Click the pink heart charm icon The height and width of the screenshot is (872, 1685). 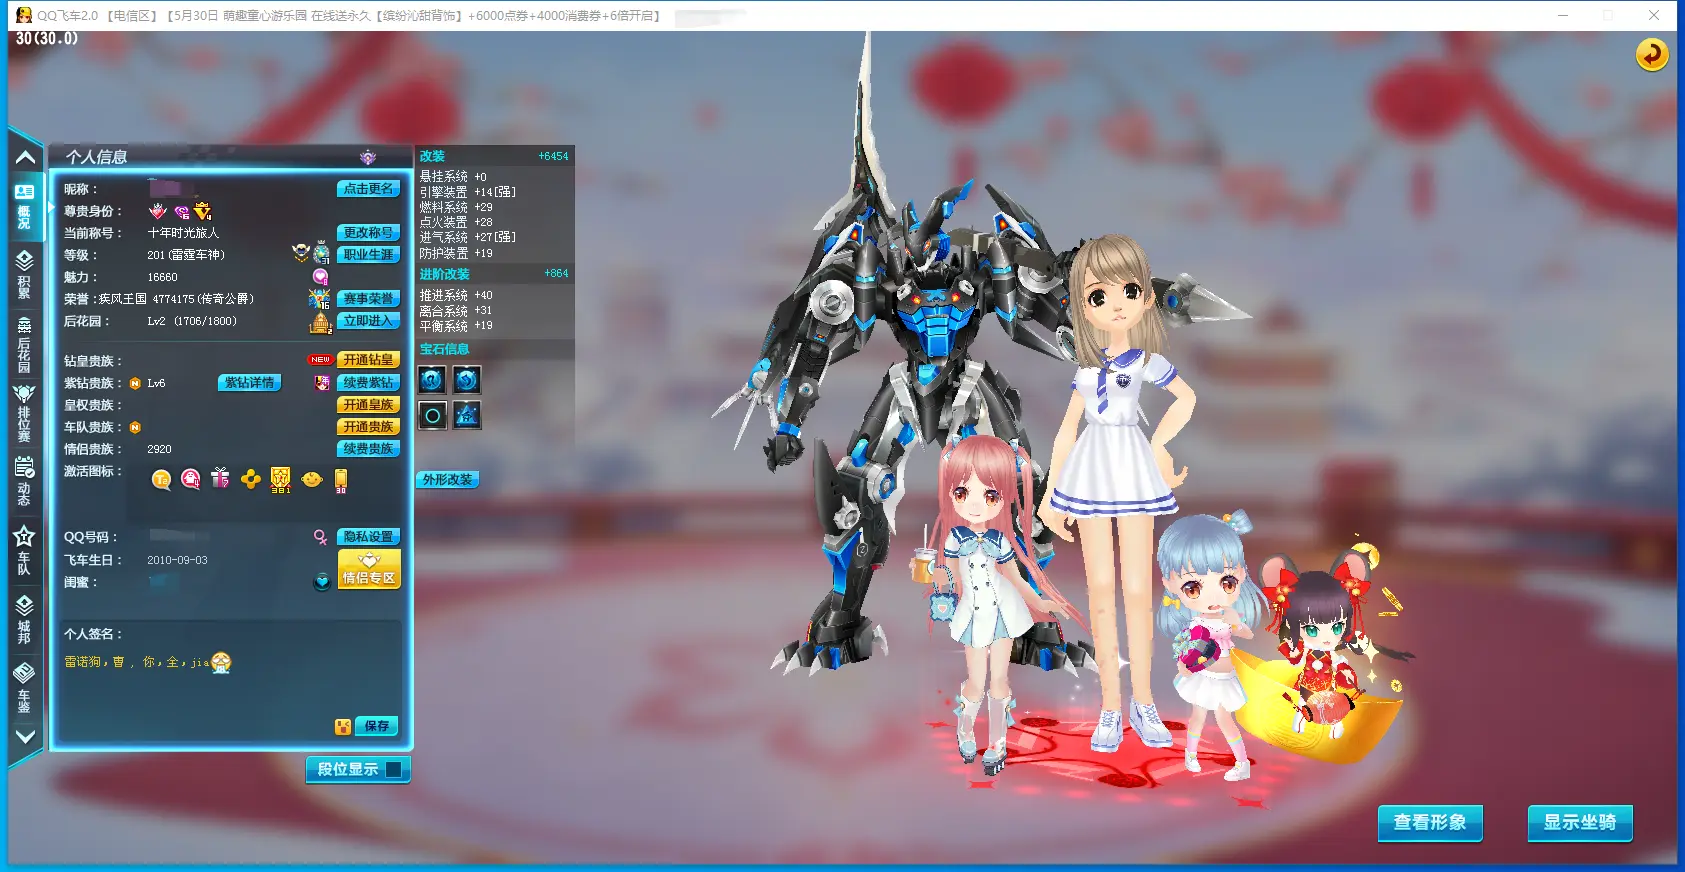click(x=321, y=277)
